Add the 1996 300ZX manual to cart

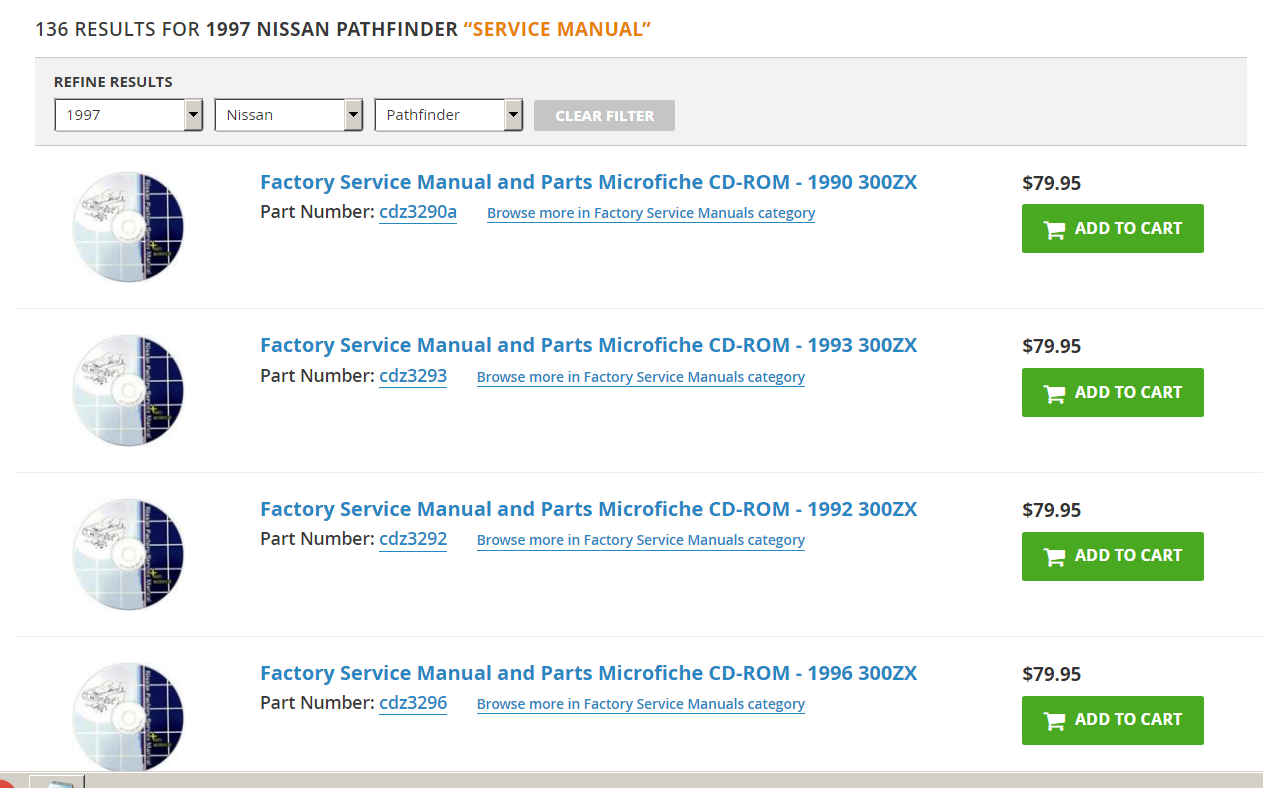1113,720
